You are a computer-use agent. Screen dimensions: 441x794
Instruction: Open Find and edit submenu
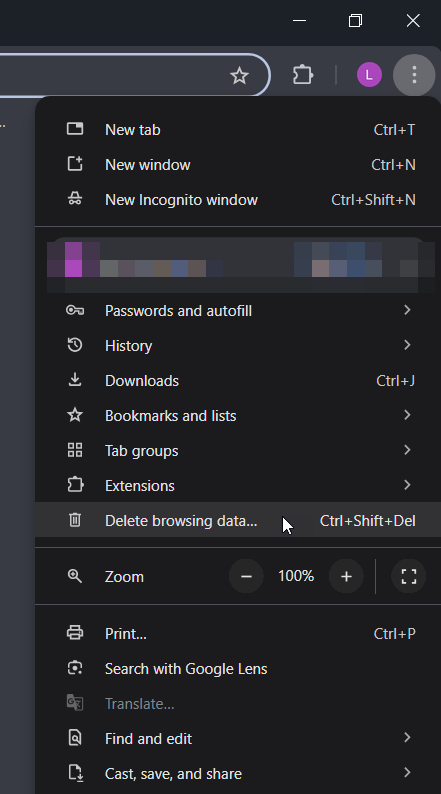click(x=238, y=738)
